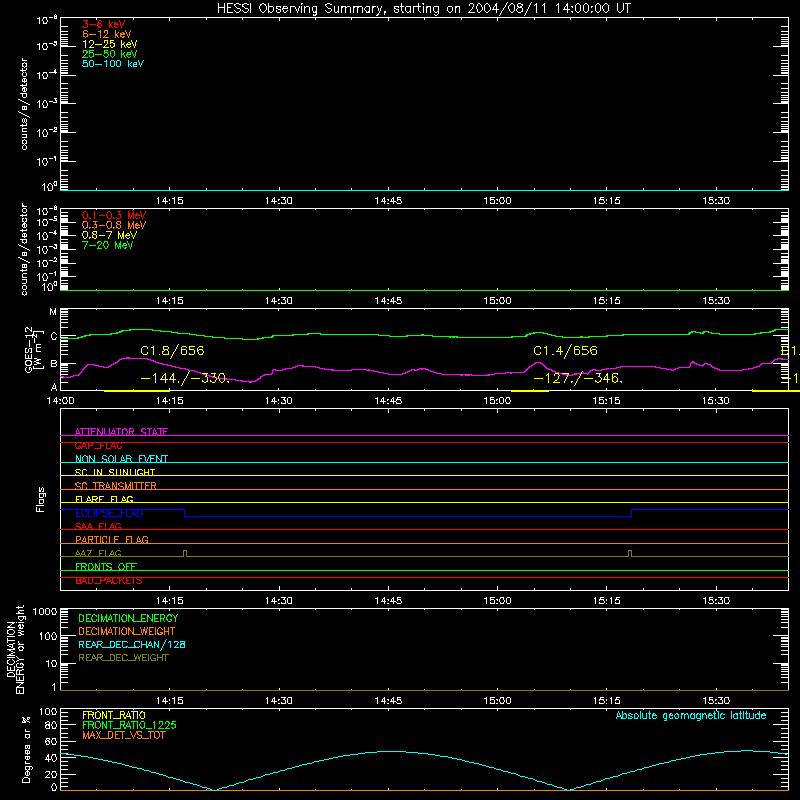Image resolution: width=800 pixels, height=800 pixels.
Task: Click the GAP_FLAG label
Action: pos(98,445)
